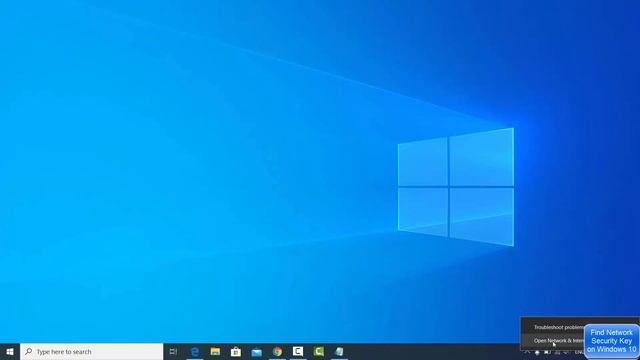Choose 'Open Network & Internet settings' menu entry

(552, 340)
